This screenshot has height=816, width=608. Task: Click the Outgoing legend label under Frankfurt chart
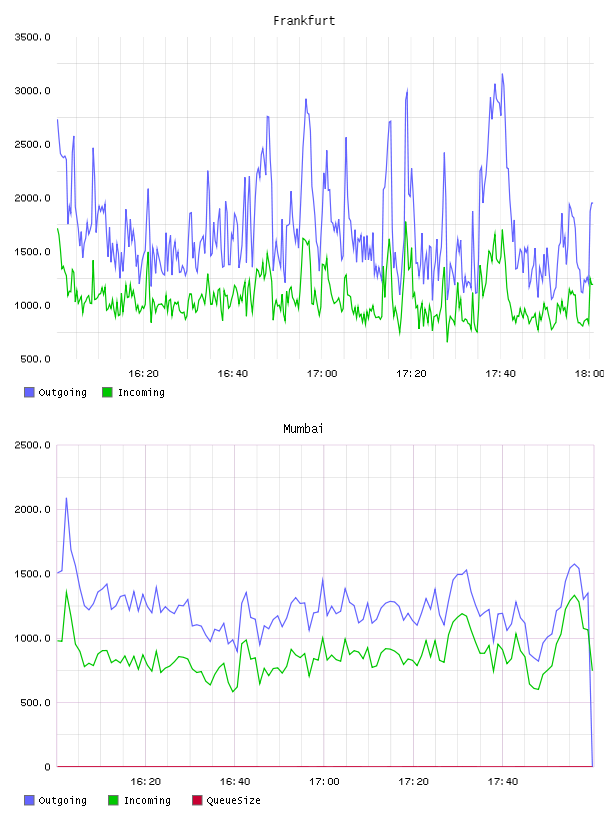pos(62,392)
